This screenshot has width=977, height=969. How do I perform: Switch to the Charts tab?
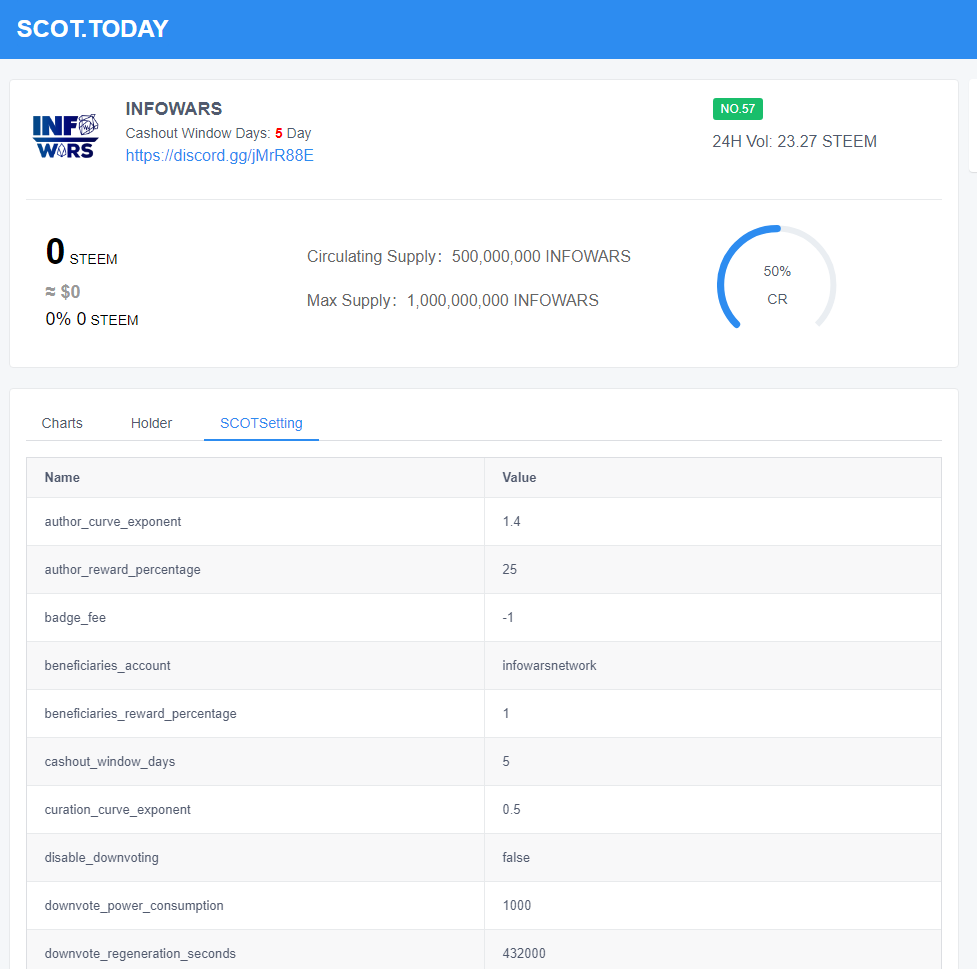pos(62,423)
